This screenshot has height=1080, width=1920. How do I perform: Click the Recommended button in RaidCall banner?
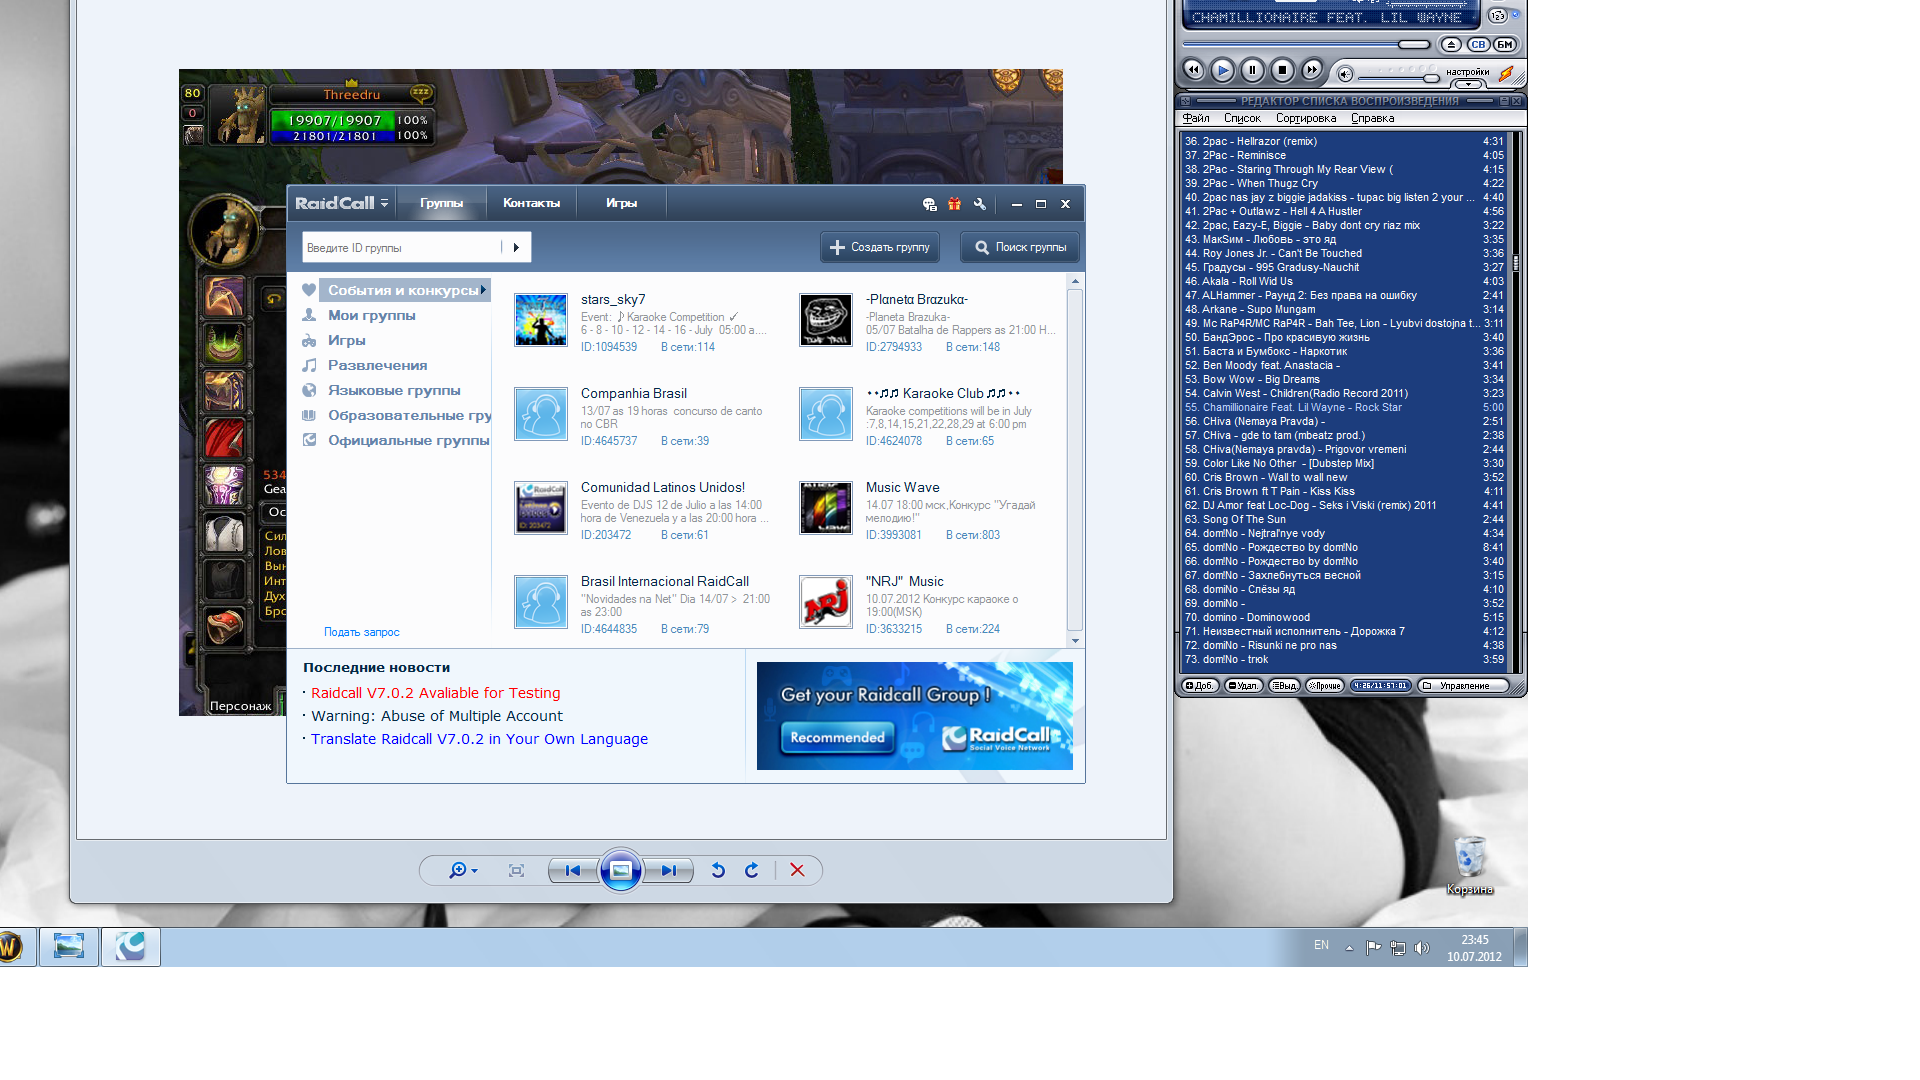[837, 738]
